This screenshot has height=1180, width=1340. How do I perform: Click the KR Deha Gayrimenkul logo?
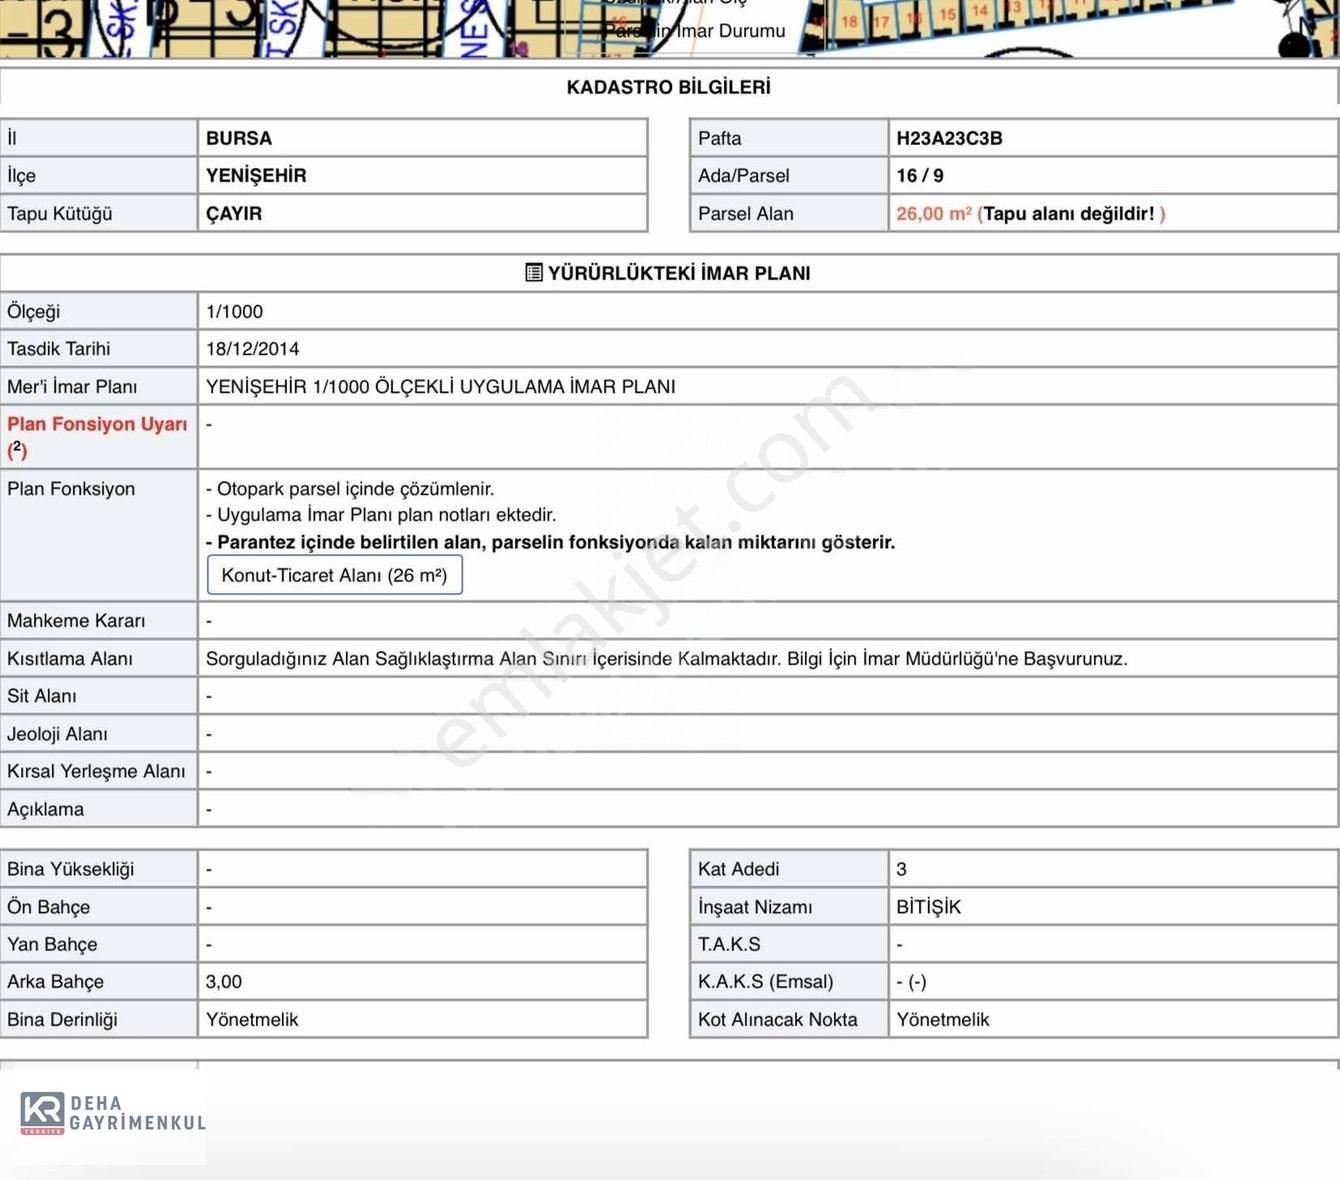112,1114
